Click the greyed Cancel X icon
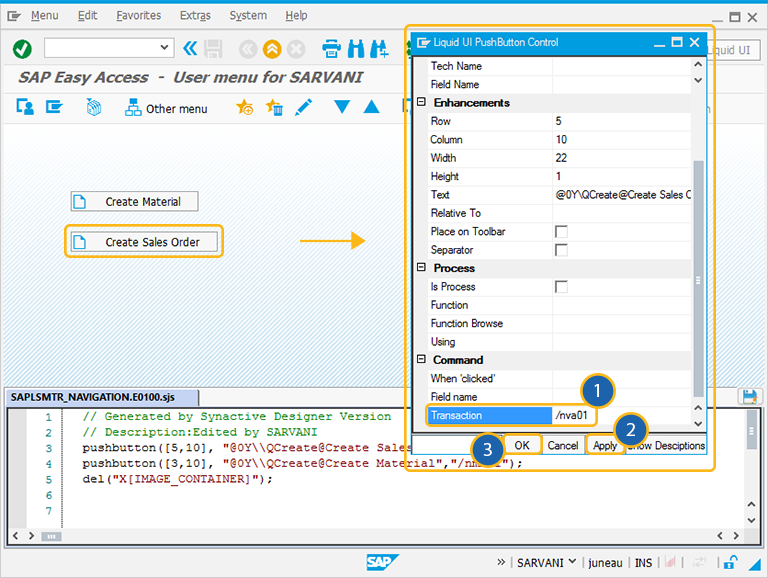The image size is (768, 578). click(296, 48)
